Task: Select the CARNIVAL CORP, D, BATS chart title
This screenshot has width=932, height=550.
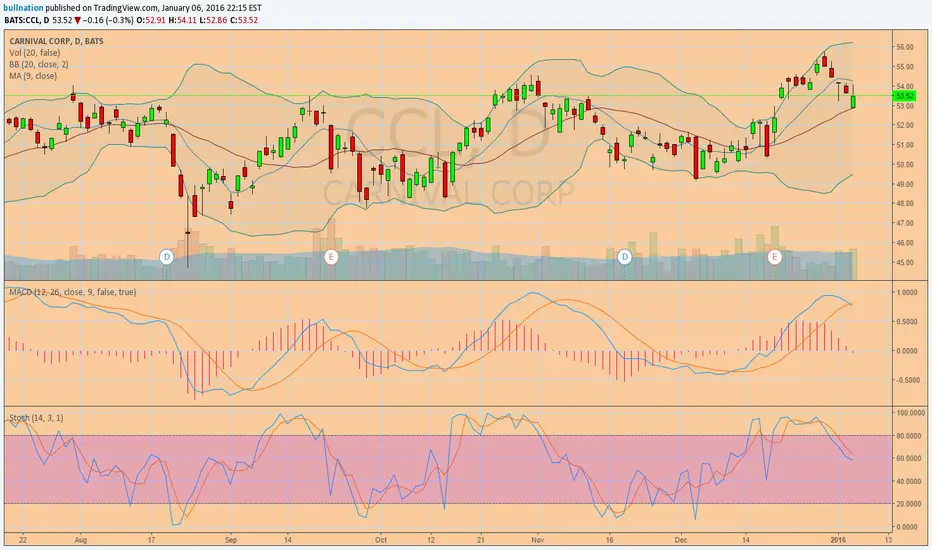Action: (56, 42)
